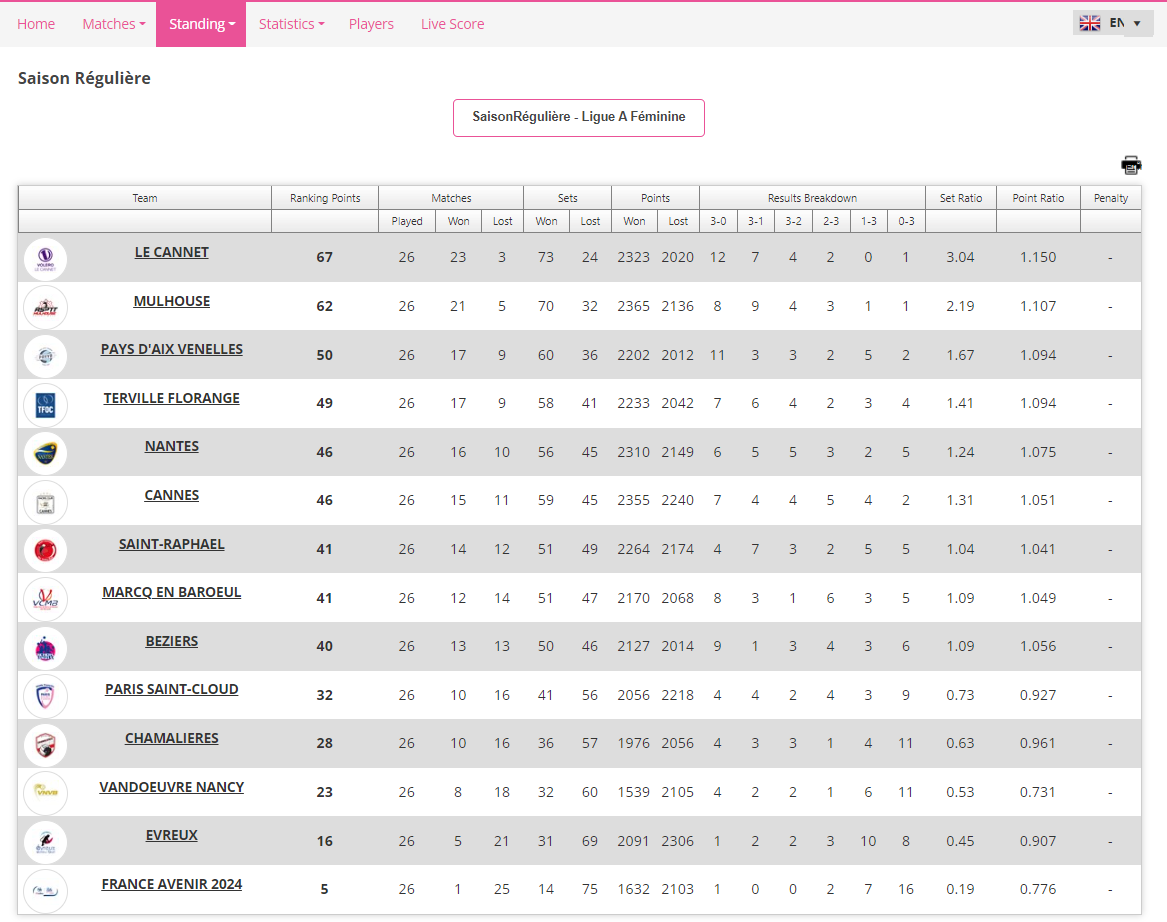The image size is (1167, 922).
Task: Click Chamalieres' 0.63 set ratio
Action: (x=960, y=743)
